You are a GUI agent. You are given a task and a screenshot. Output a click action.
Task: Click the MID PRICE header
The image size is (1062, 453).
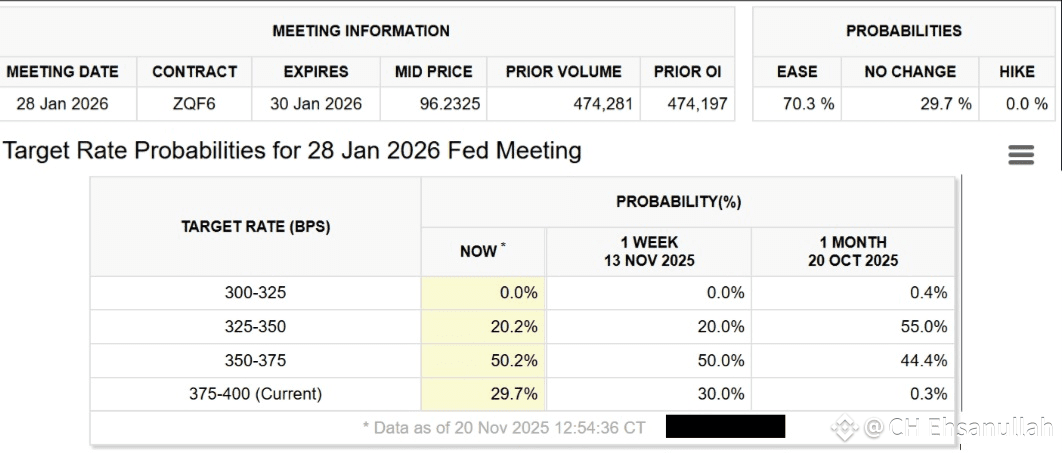(x=434, y=72)
